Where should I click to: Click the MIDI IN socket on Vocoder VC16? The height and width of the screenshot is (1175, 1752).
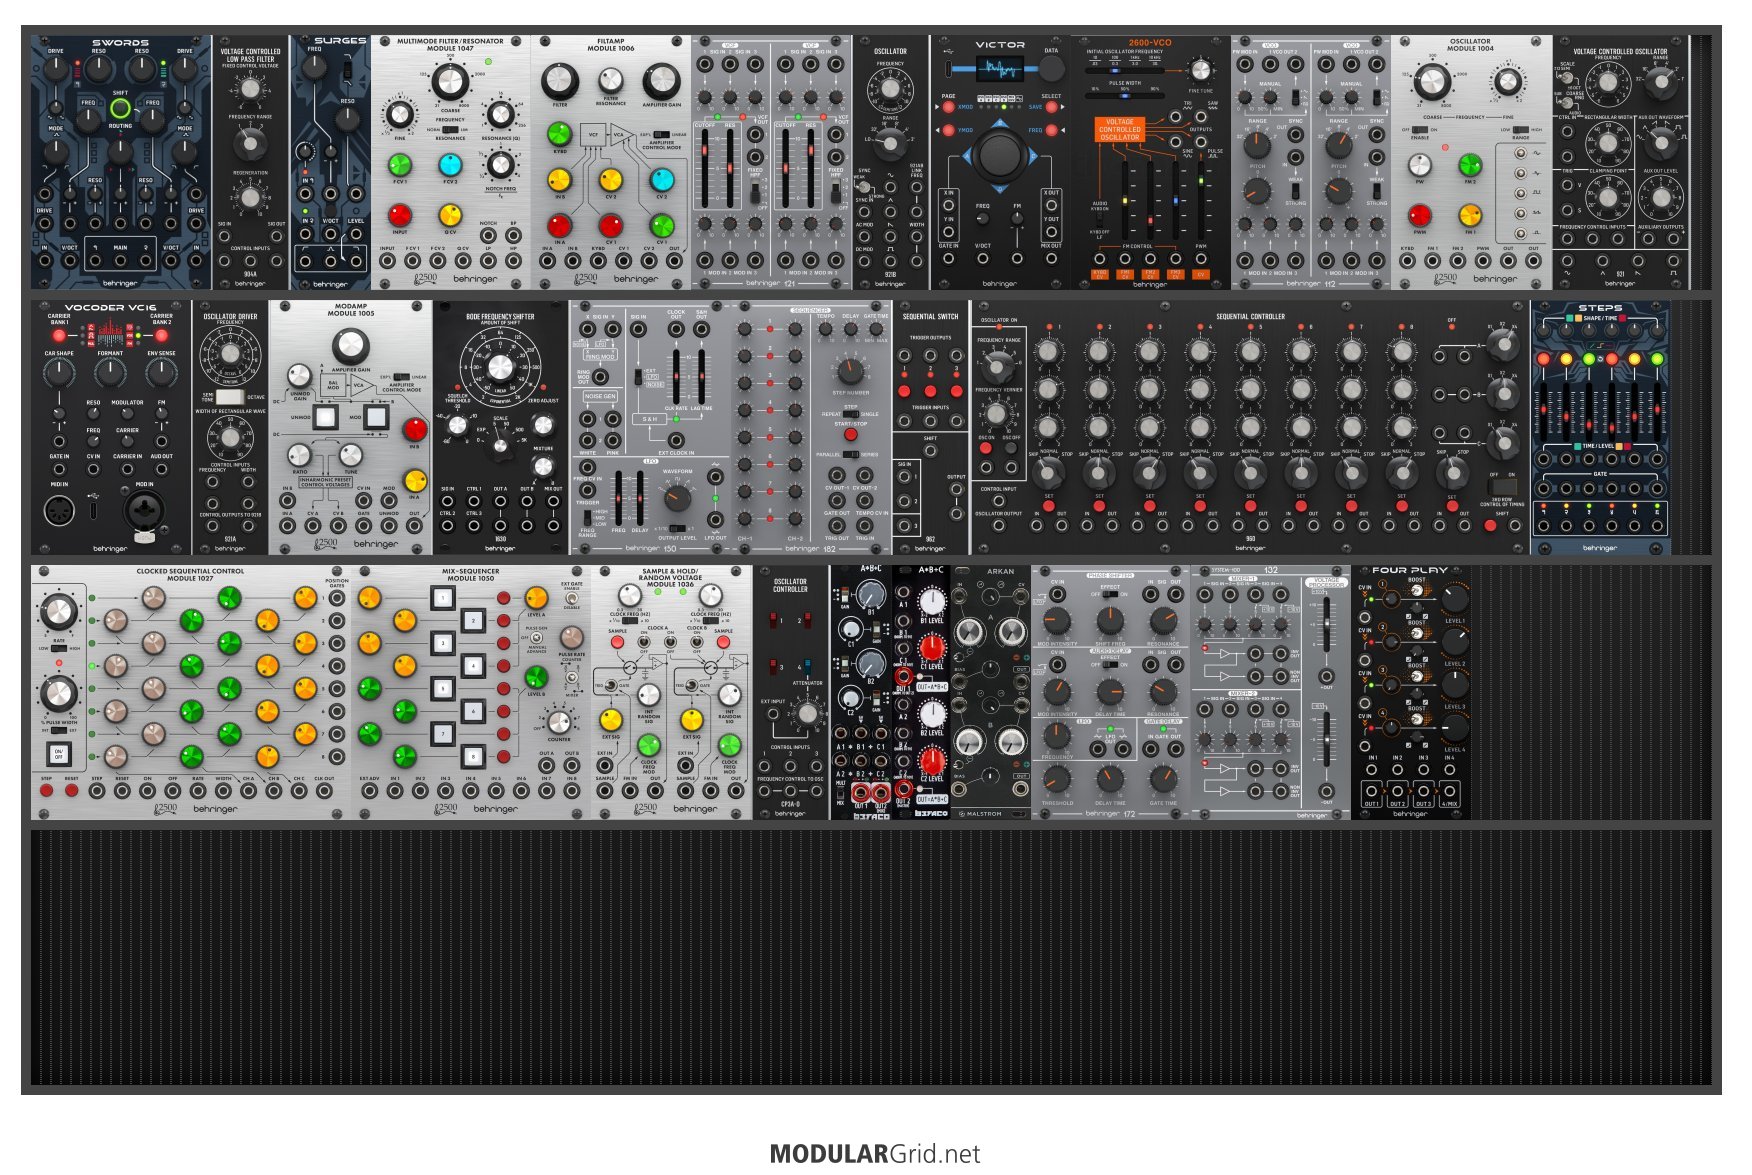(59, 510)
